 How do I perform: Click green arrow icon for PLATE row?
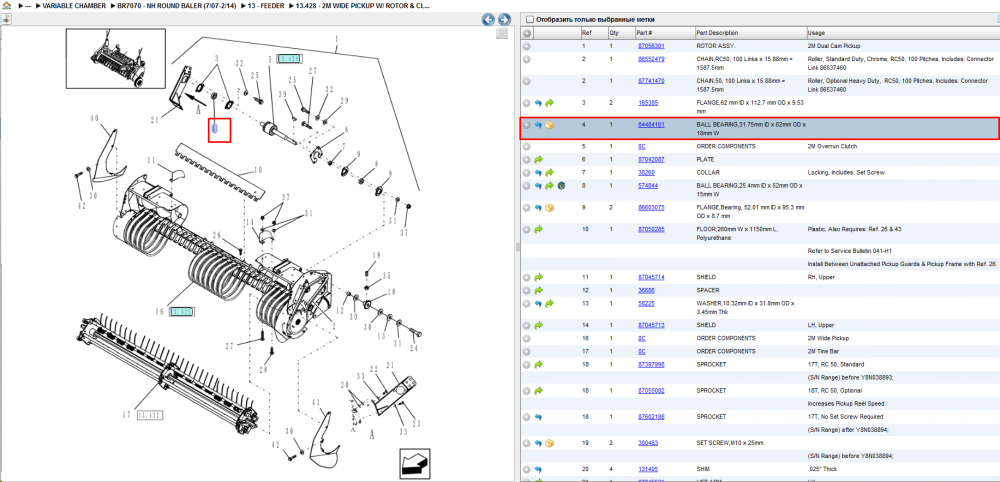tap(538, 159)
